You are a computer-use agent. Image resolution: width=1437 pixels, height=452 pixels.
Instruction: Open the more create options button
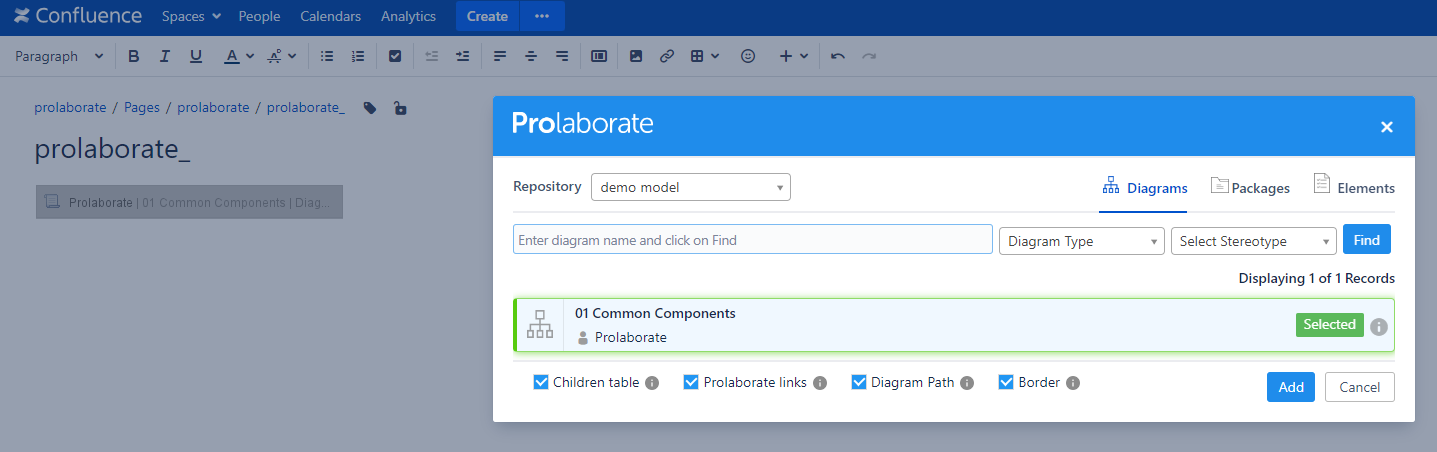coord(542,16)
